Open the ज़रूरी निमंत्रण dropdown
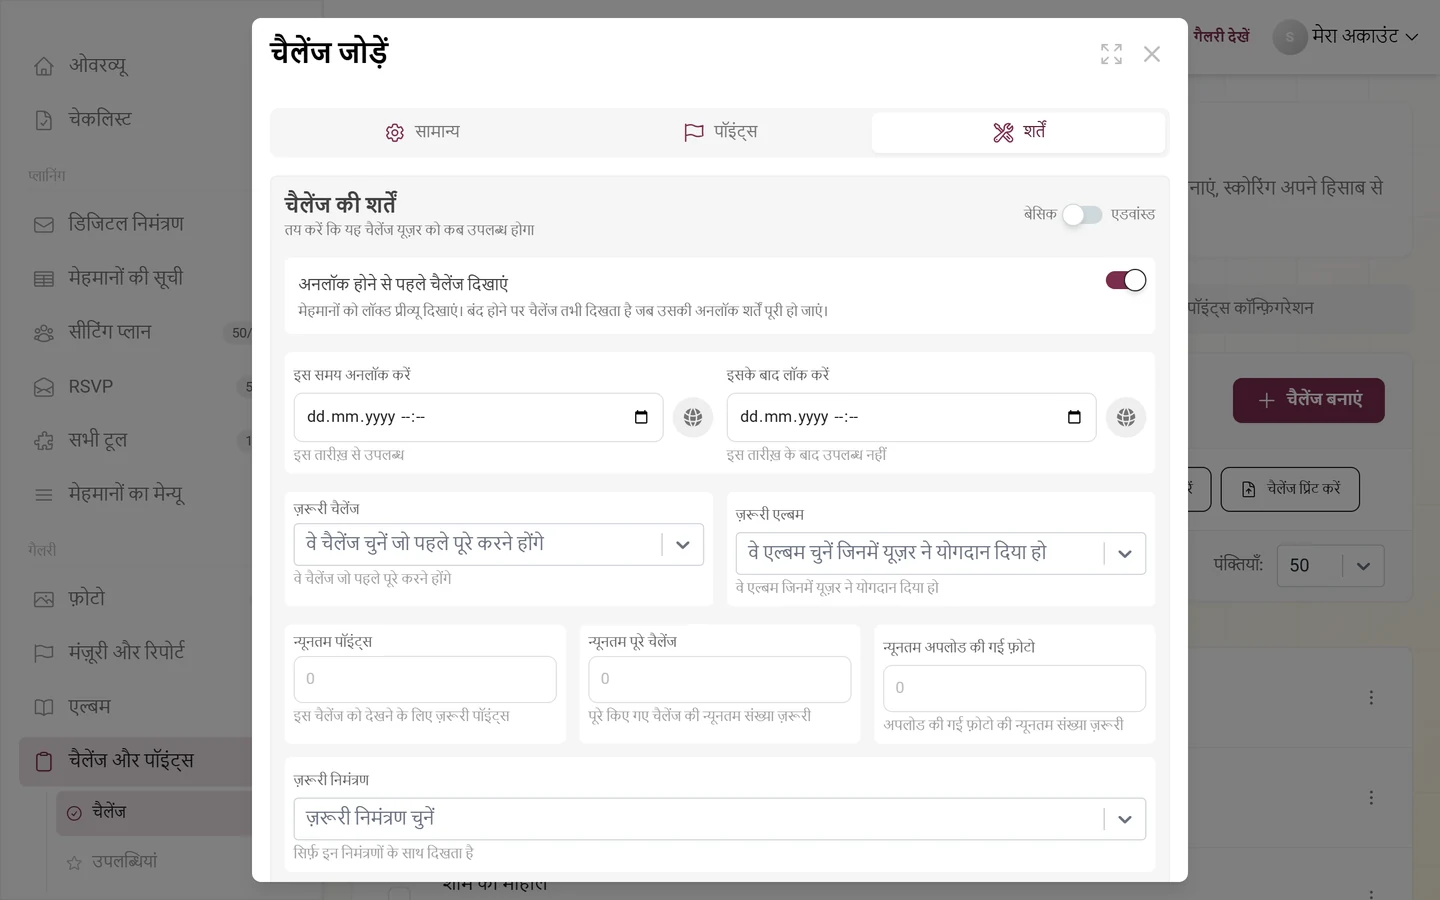 (720, 819)
